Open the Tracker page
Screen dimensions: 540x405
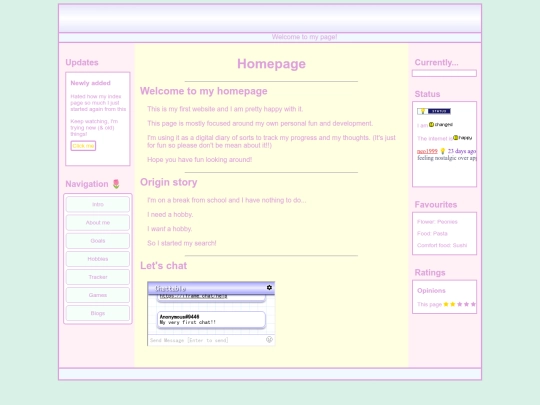point(98,277)
